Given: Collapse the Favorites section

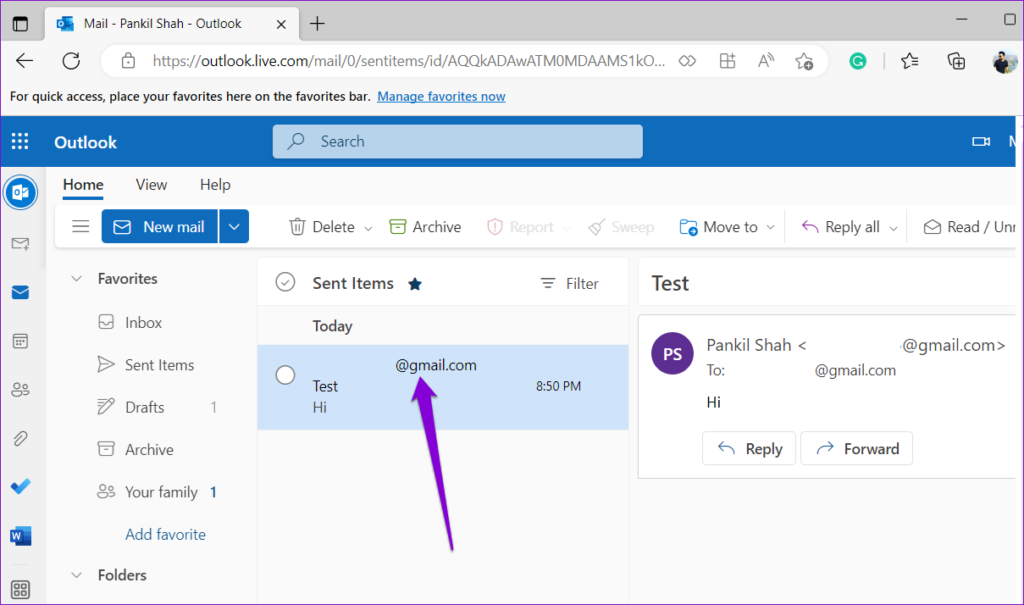Looking at the screenshot, I should click(x=77, y=278).
